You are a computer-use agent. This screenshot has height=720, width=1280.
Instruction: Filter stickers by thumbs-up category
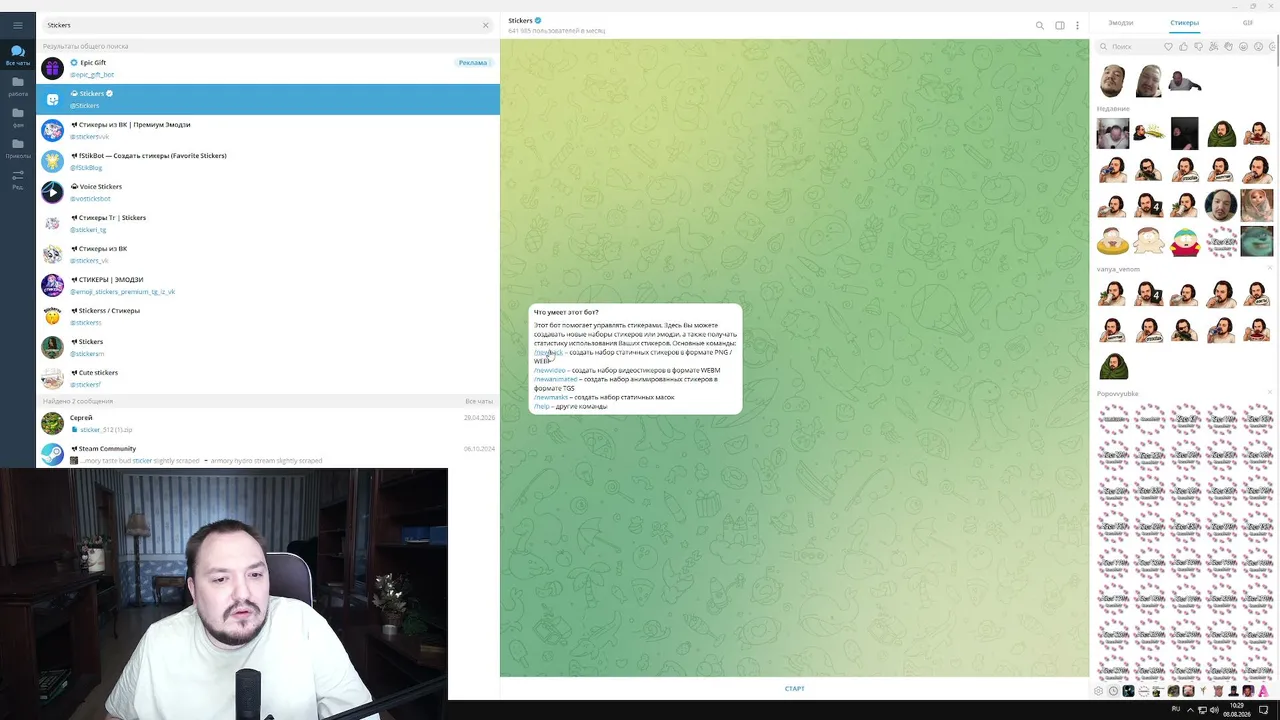pos(1183,46)
